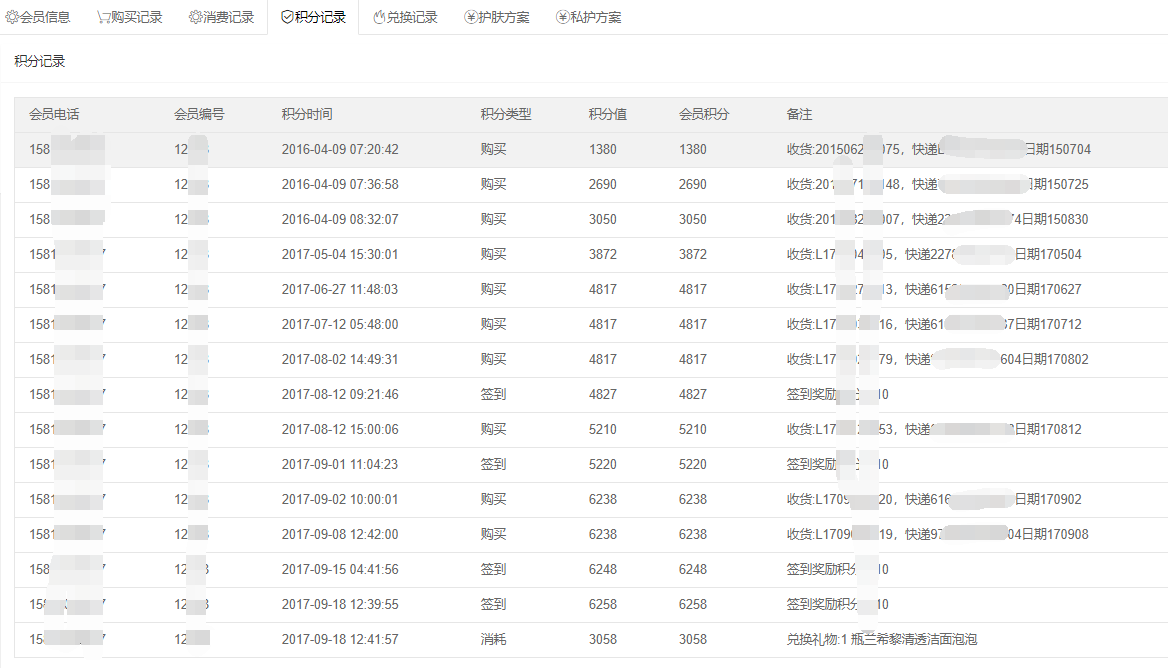
Task: Select the time 2017-09-15 04:41:56
Action: click(x=340, y=570)
